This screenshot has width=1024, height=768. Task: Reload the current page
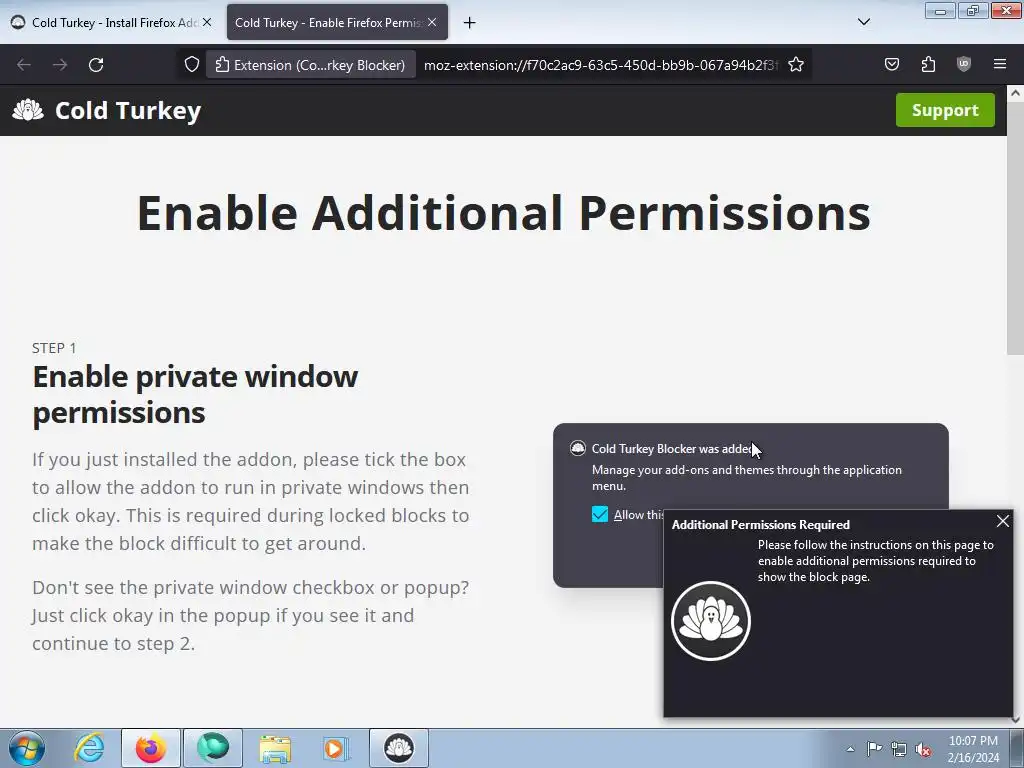(x=96, y=65)
